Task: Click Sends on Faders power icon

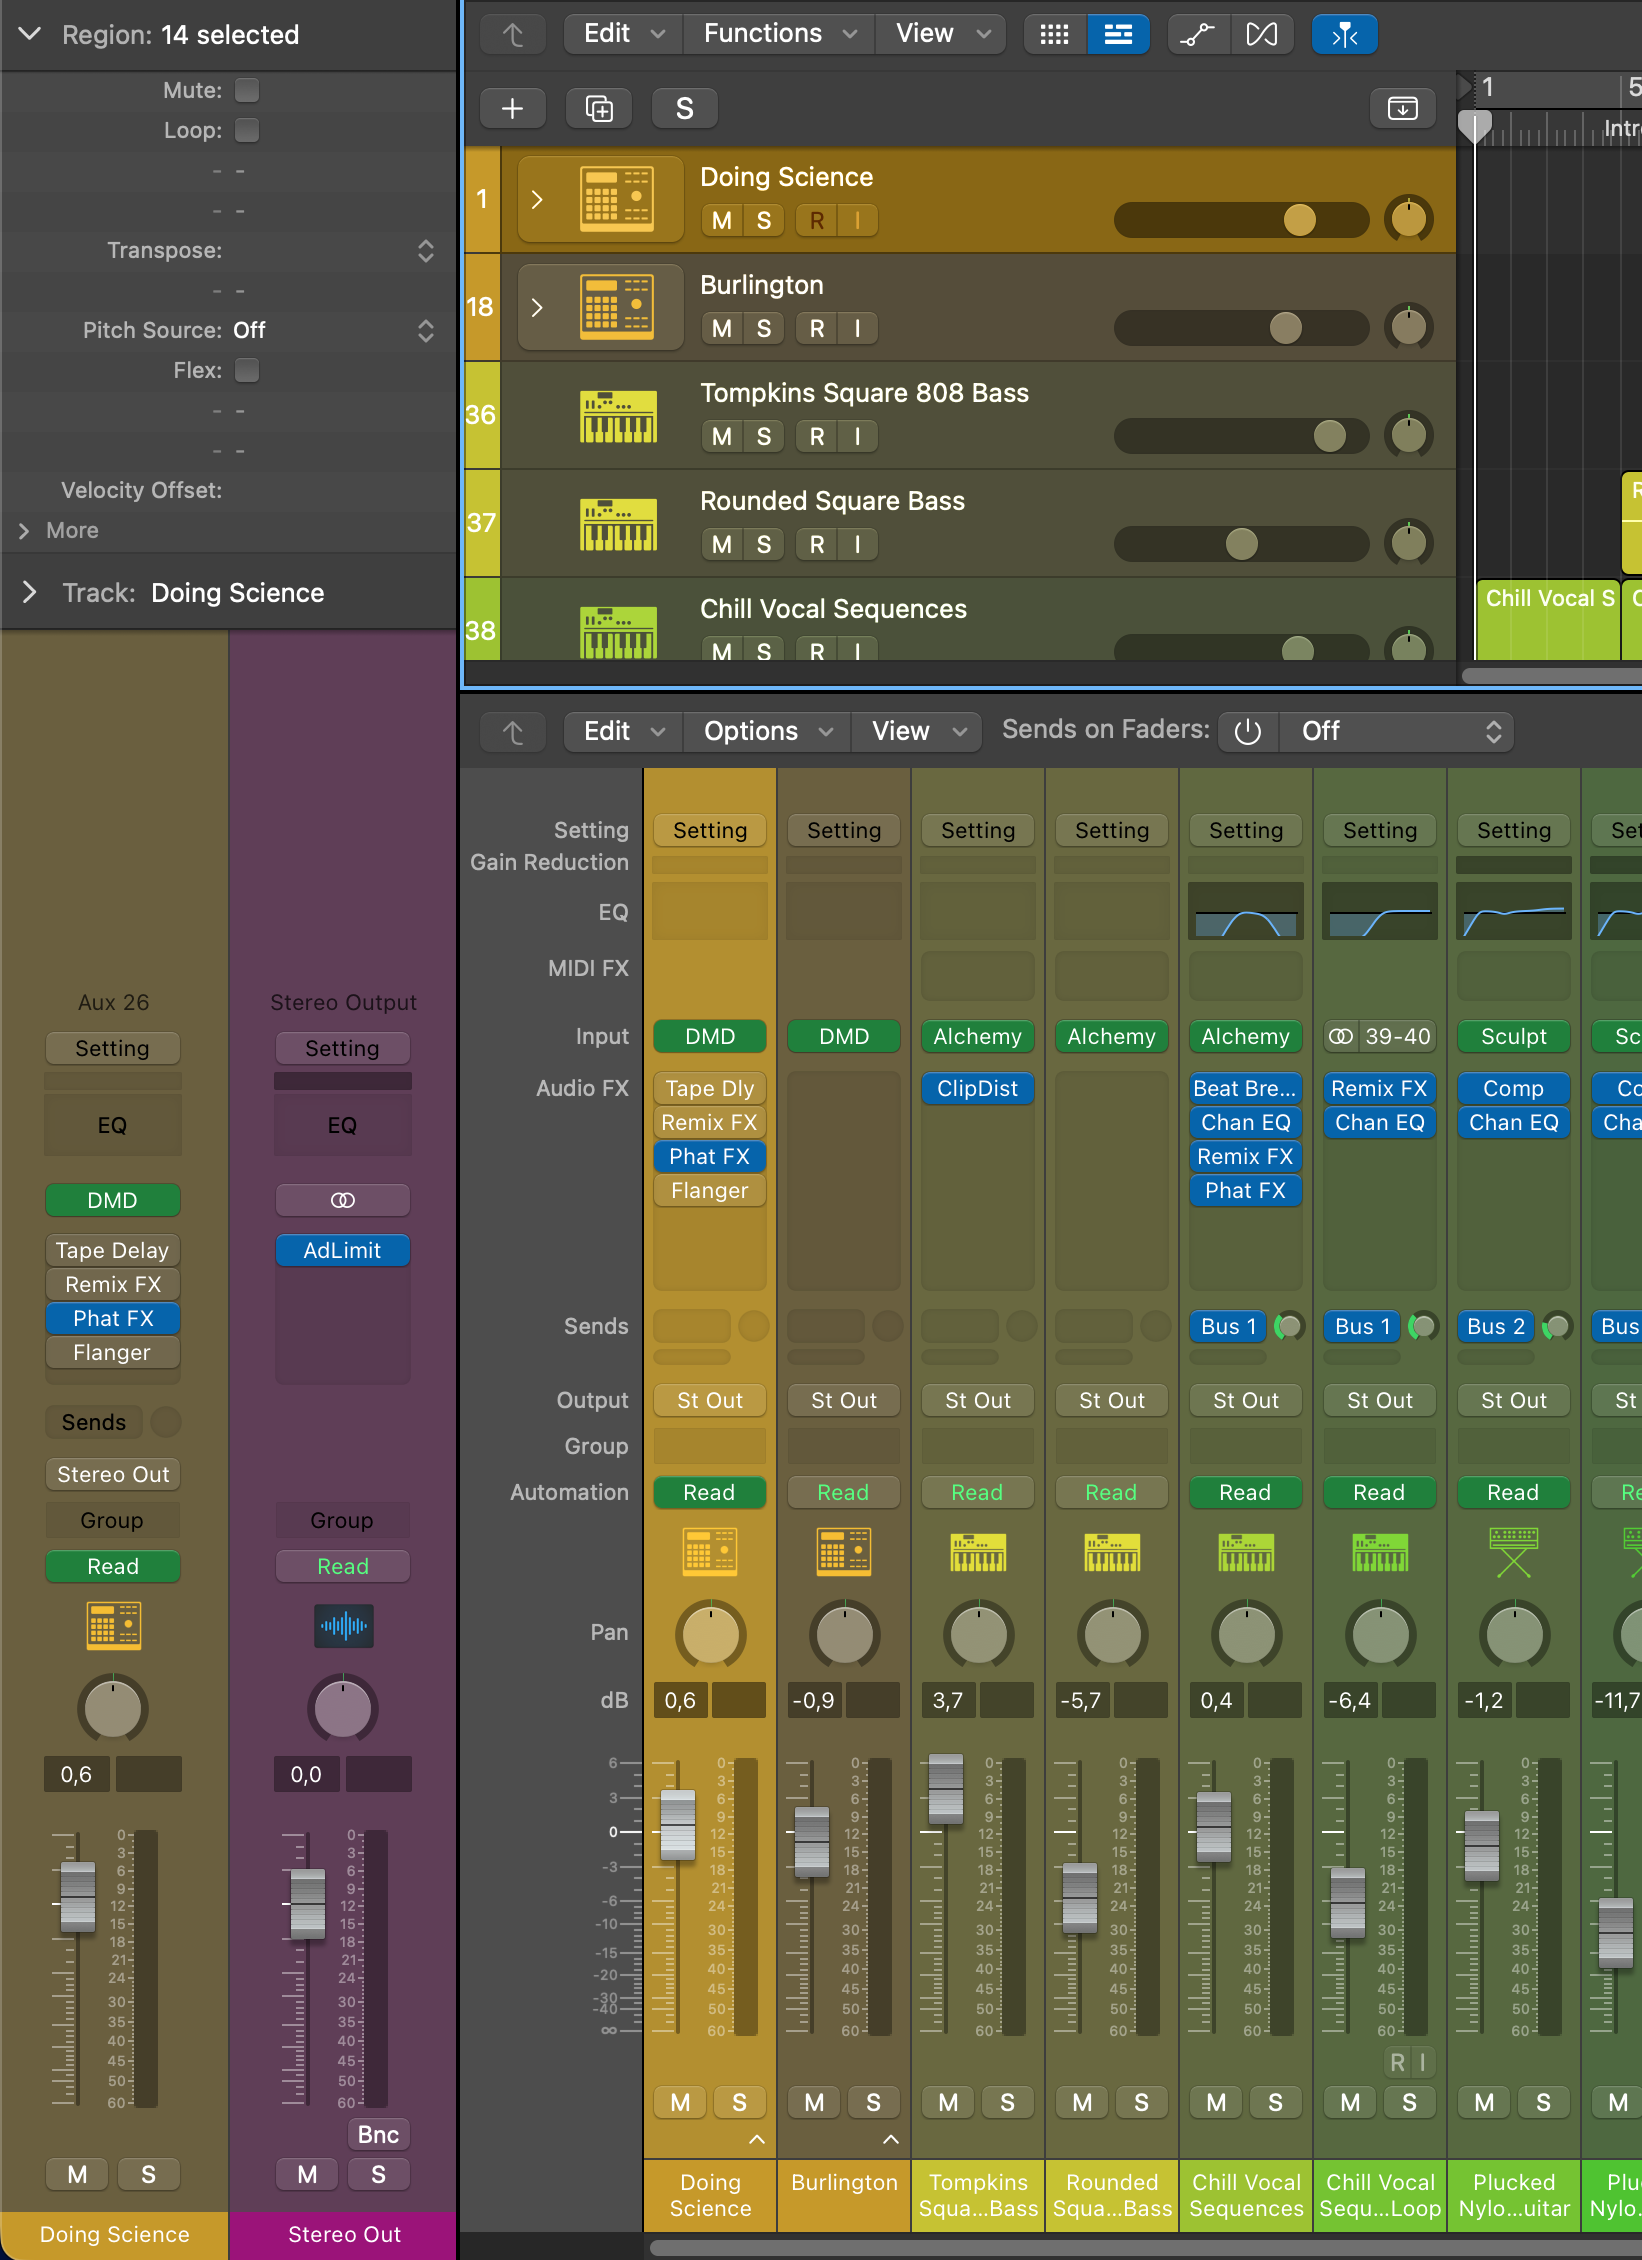Action: [x=1247, y=731]
